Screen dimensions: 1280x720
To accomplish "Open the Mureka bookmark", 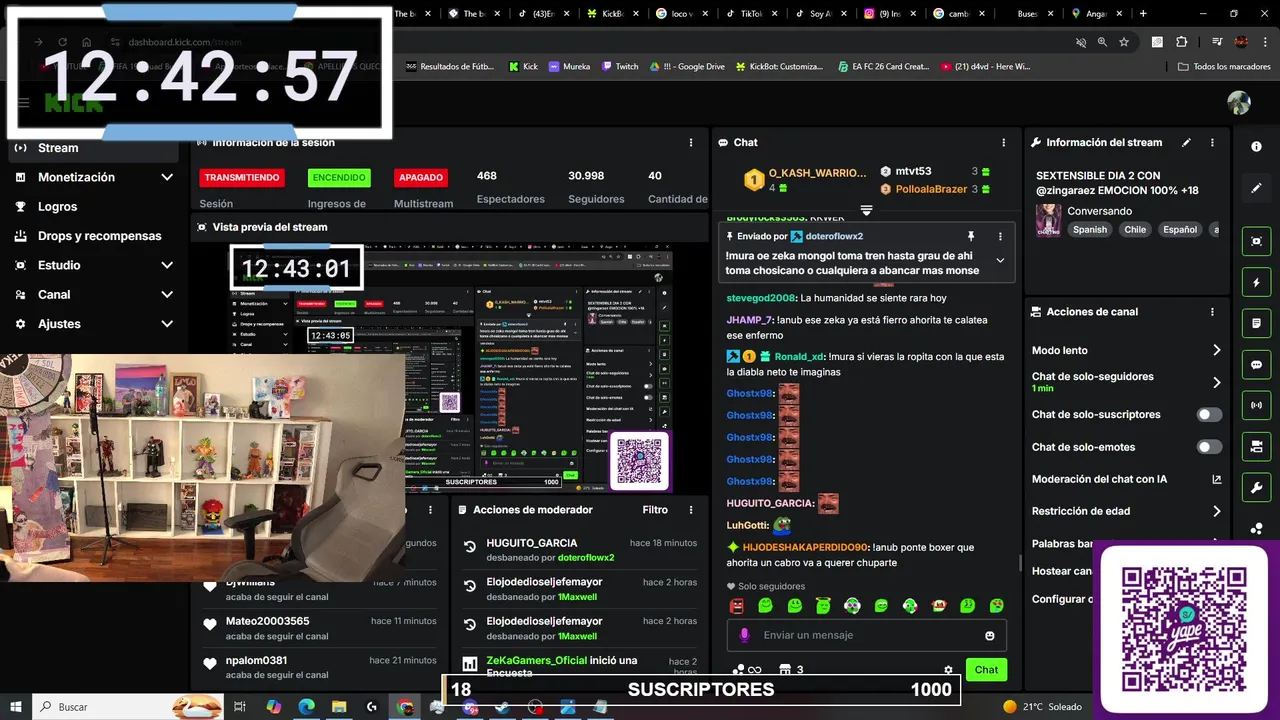I will [569, 66].
